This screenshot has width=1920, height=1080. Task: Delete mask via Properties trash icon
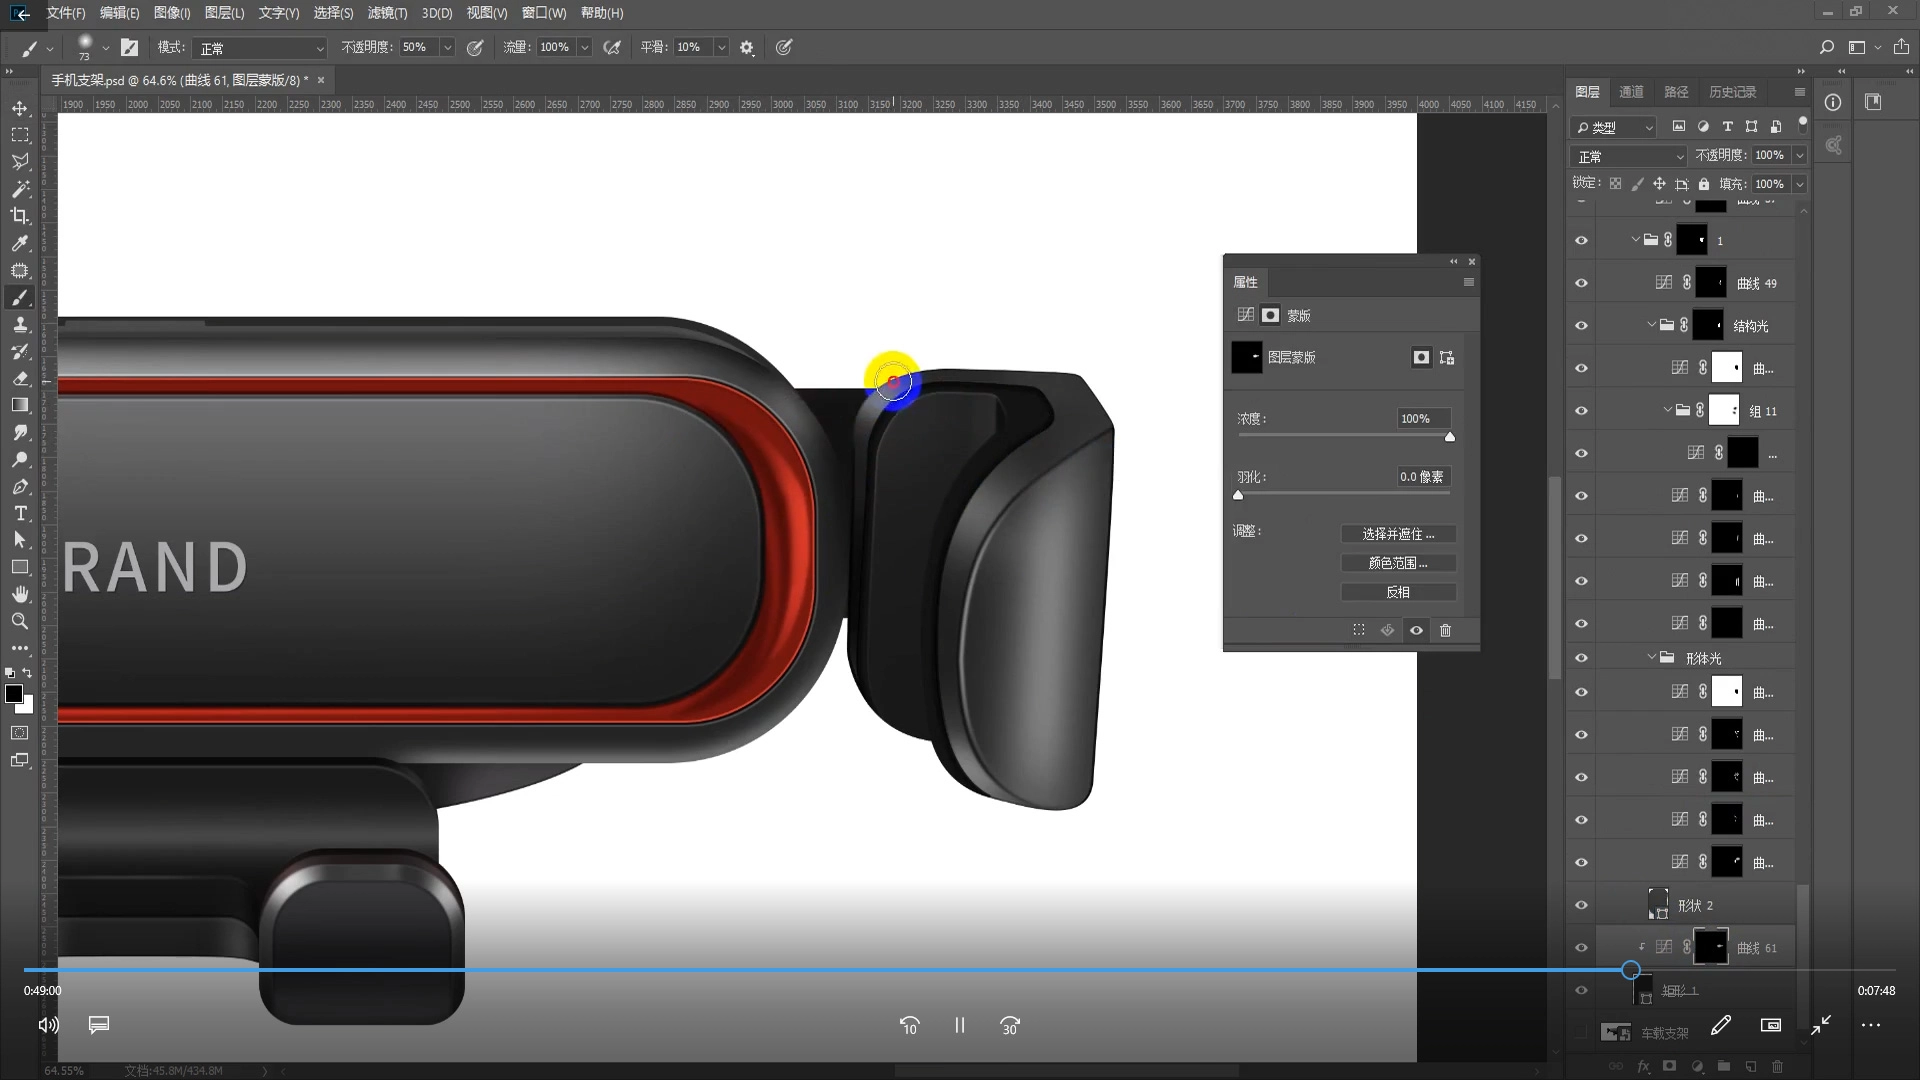(1445, 630)
